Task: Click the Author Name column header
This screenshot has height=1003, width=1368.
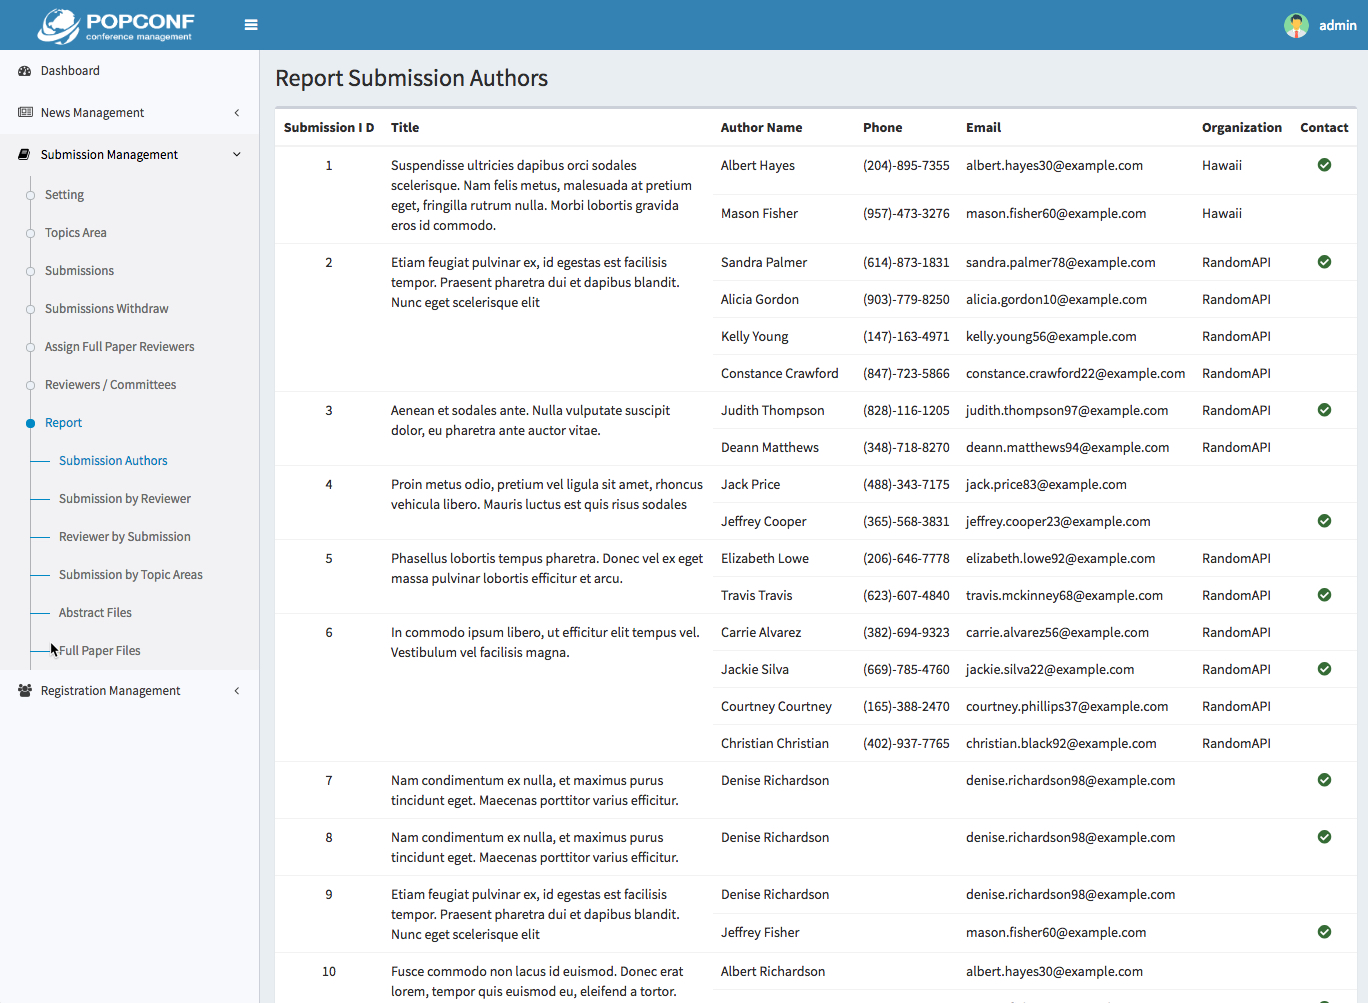Action: tap(761, 128)
